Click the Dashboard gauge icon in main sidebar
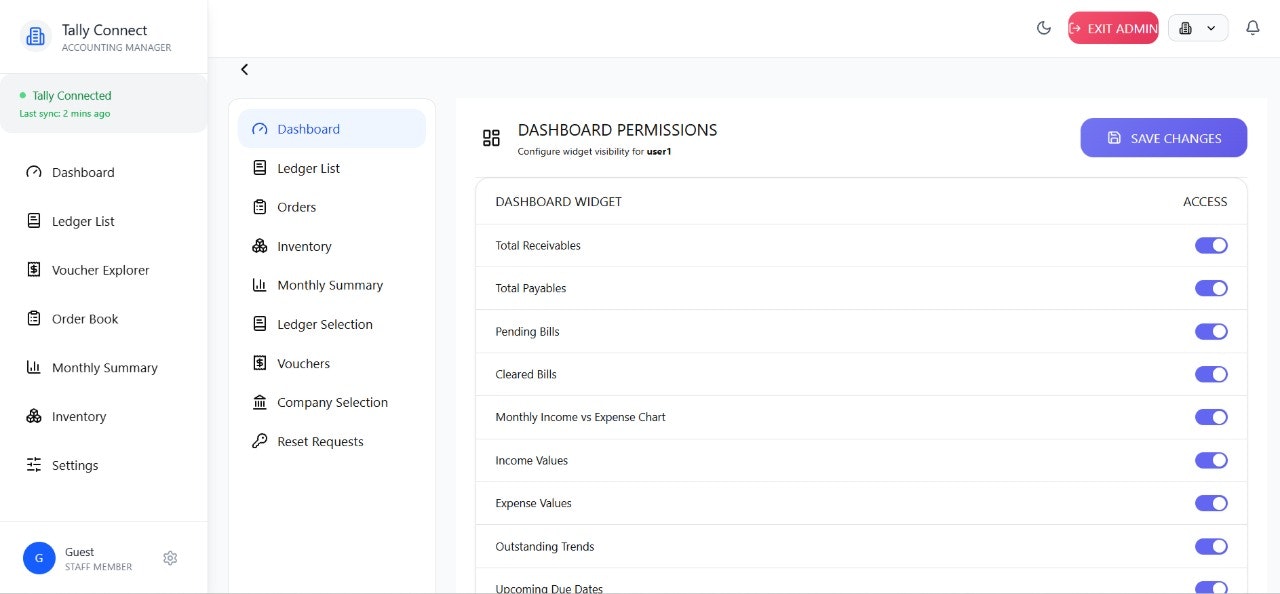Image resolution: width=1280 pixels, height=594 pixels. (x=34, y=172)
